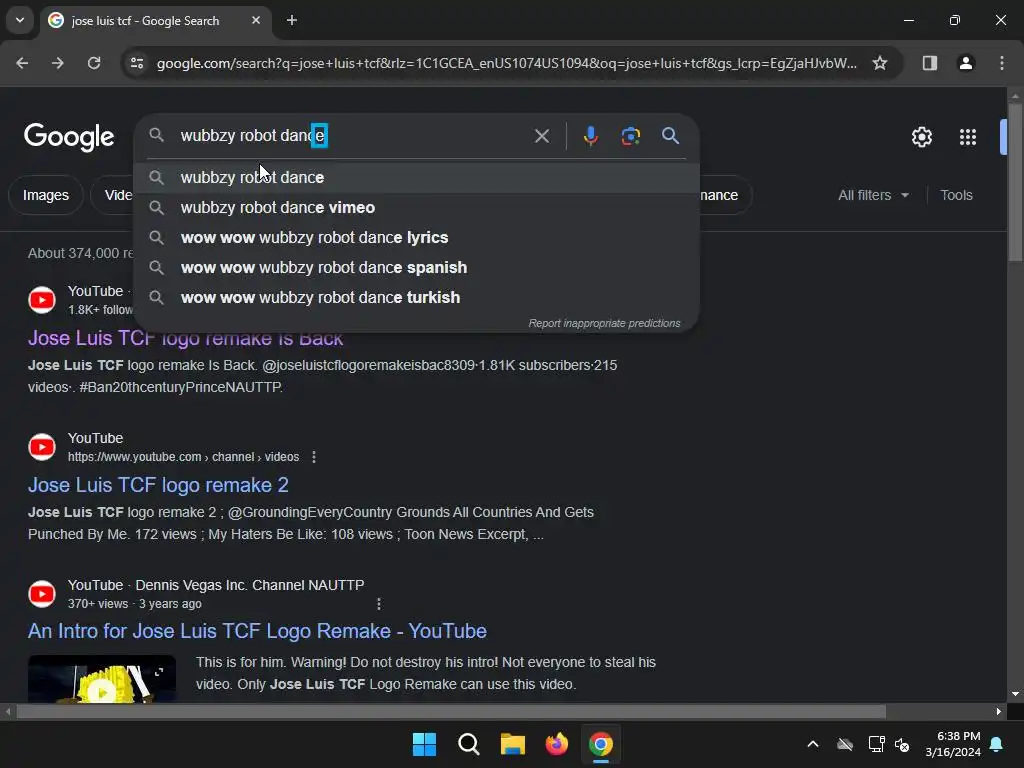Click Report inappropriate predictions
The width and height of the screenshot is (1024, 768).
[x=604, y=323]
